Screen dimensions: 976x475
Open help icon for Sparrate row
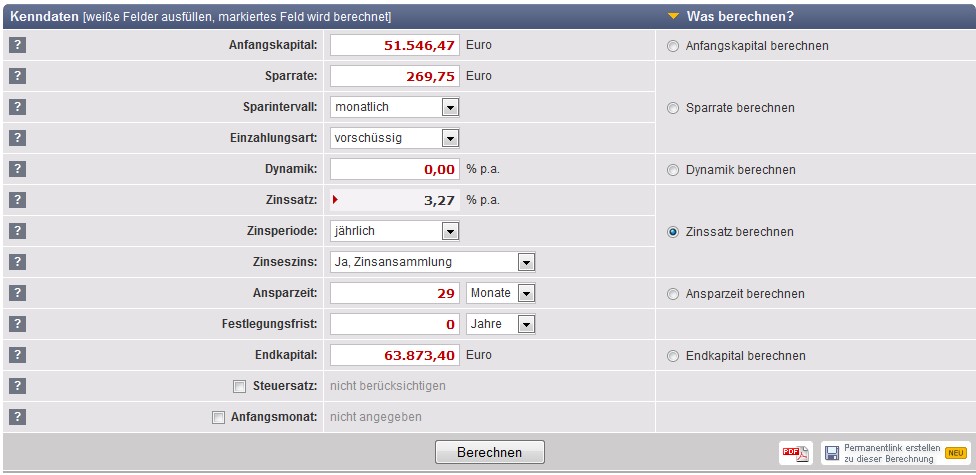click(x=17, y=76)
